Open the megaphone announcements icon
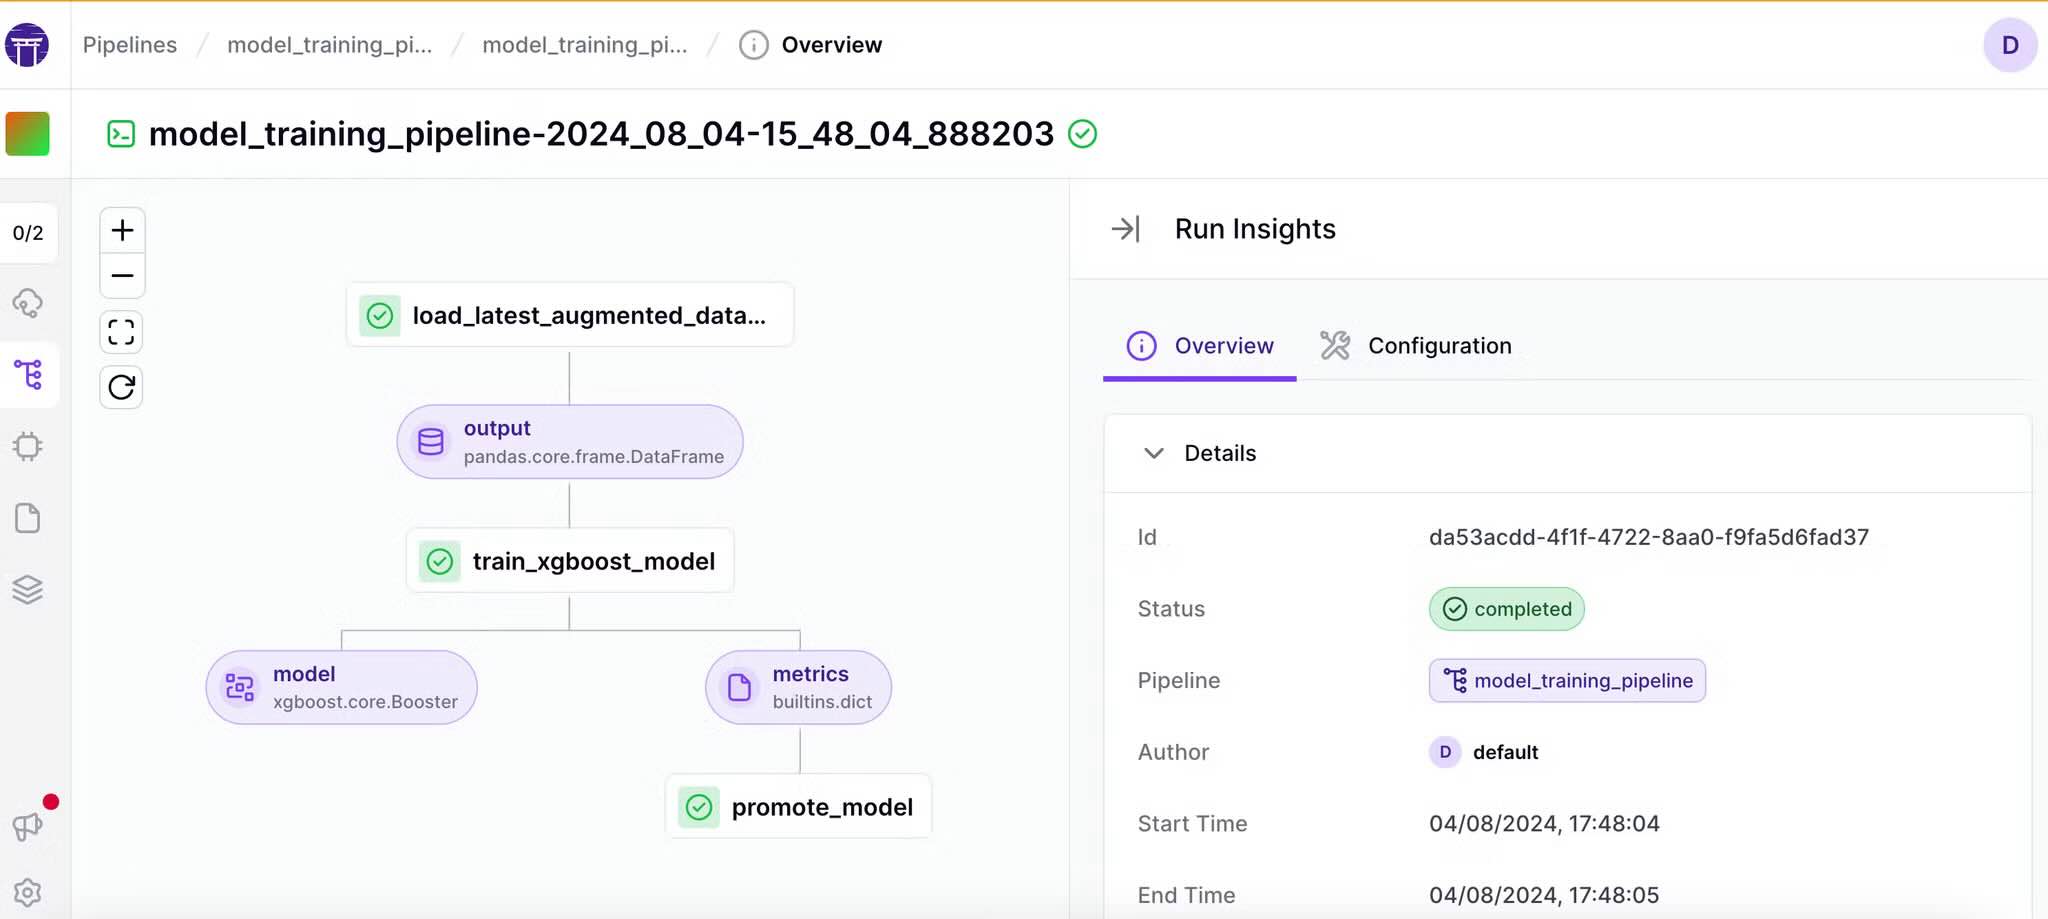Image resolution: width=2048 pixels, height=919 pixels. [x=28, y=825]
